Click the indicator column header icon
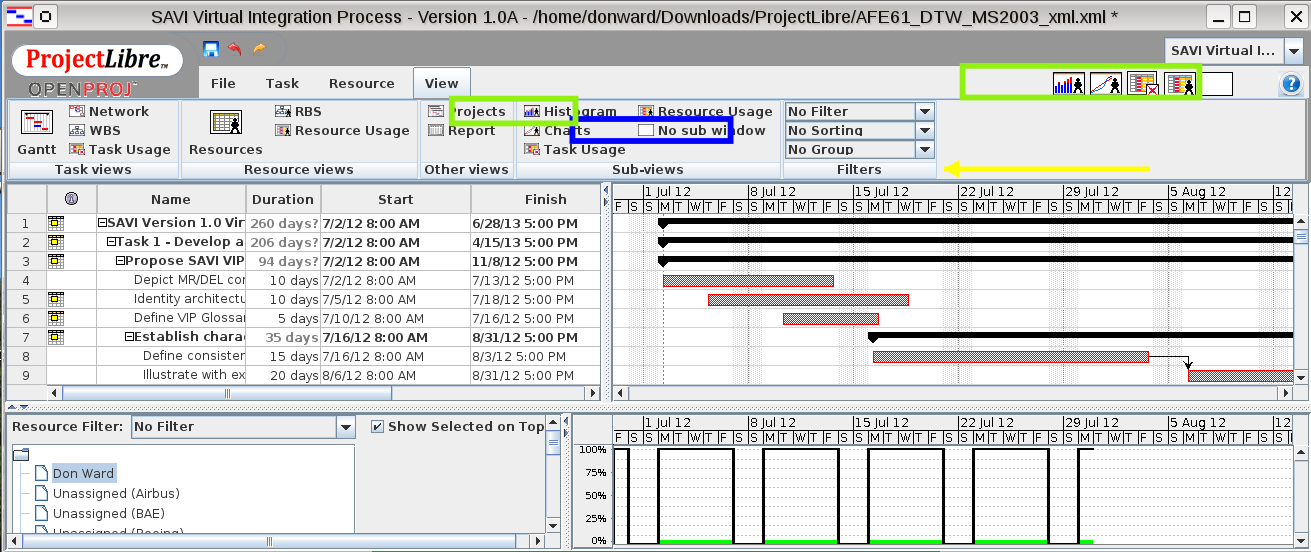The image size is (1311, 552). coord(70,199)
